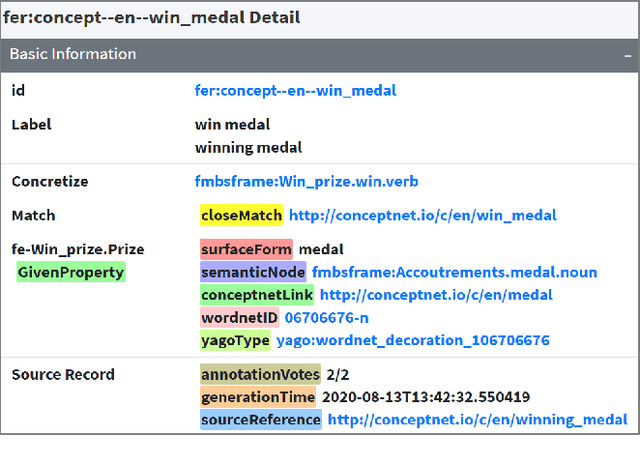The image size is (640, 464).
Task: Open fmbsframe:Accoutrements.medal.noun link
Action: [454, 272]
